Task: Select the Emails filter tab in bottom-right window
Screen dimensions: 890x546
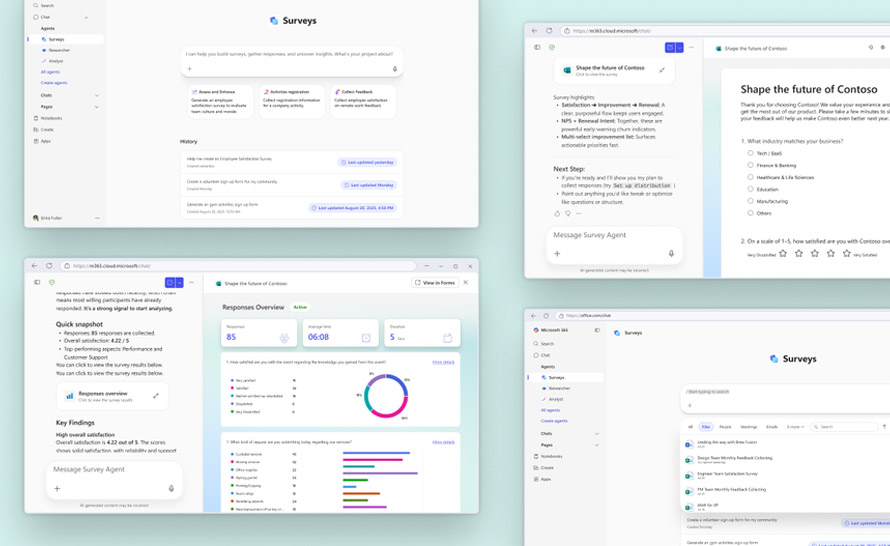Action: [772, 427]
